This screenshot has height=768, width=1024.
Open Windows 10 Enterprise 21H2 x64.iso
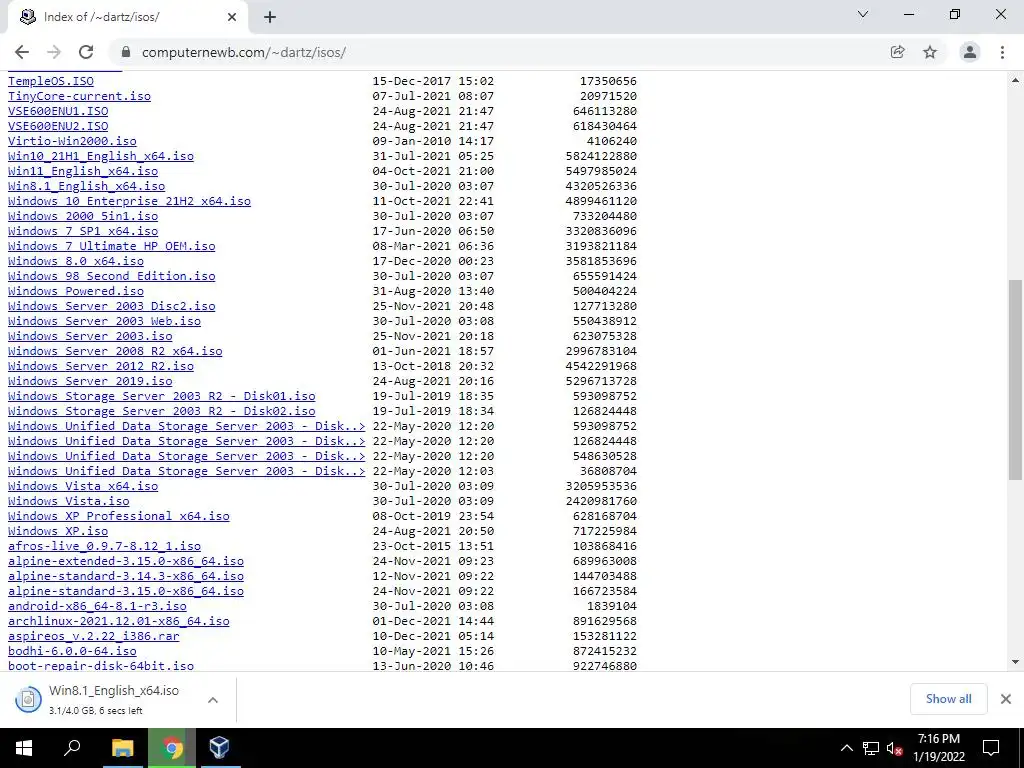[129, 201]
